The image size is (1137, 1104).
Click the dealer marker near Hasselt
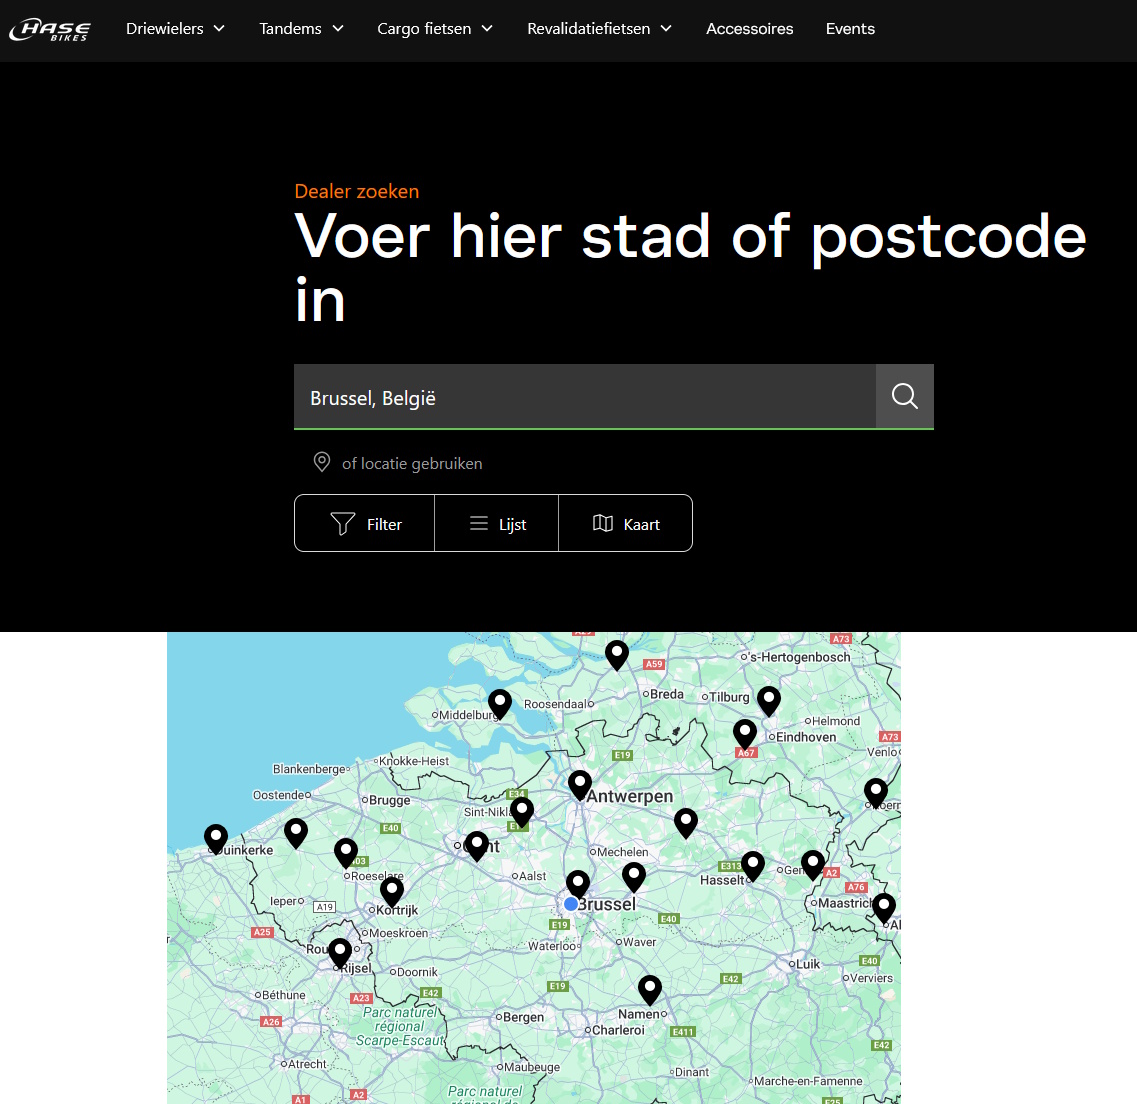click(753, 864)
